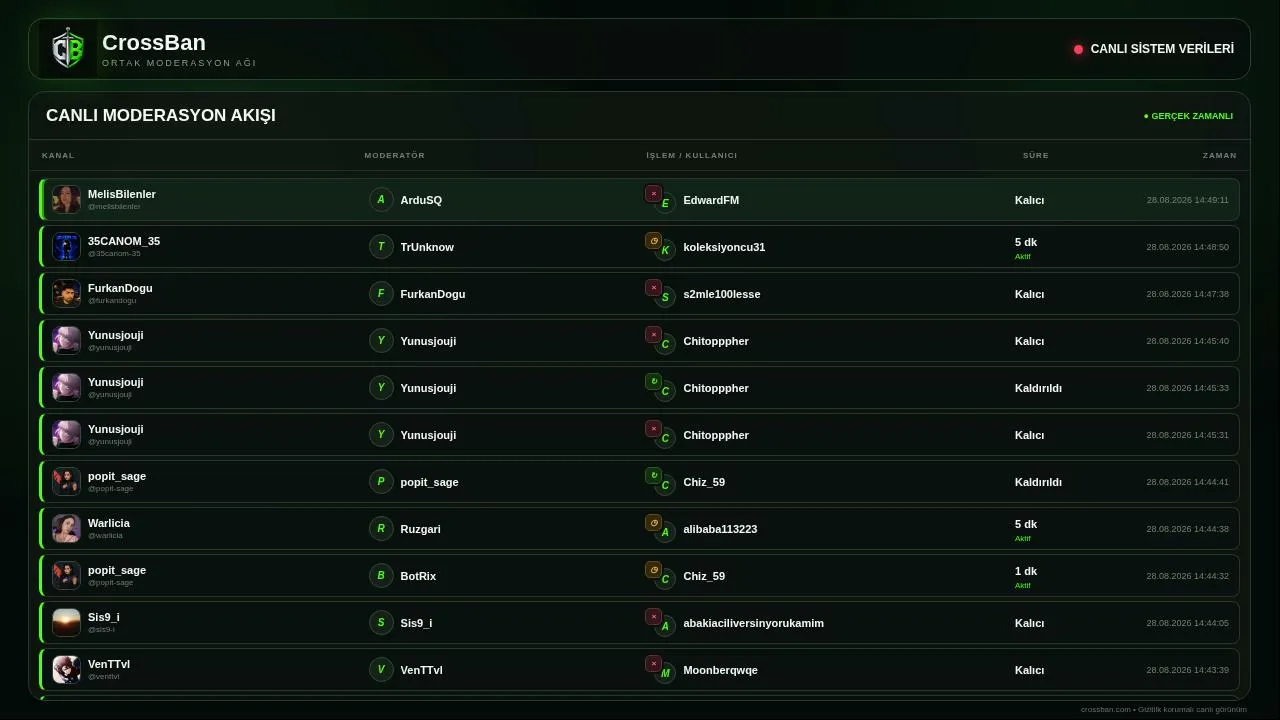Select the Sis9_i sunset avatar
Image resolution: width=1280 pixels, height=720 pixels.
point(66,623)
